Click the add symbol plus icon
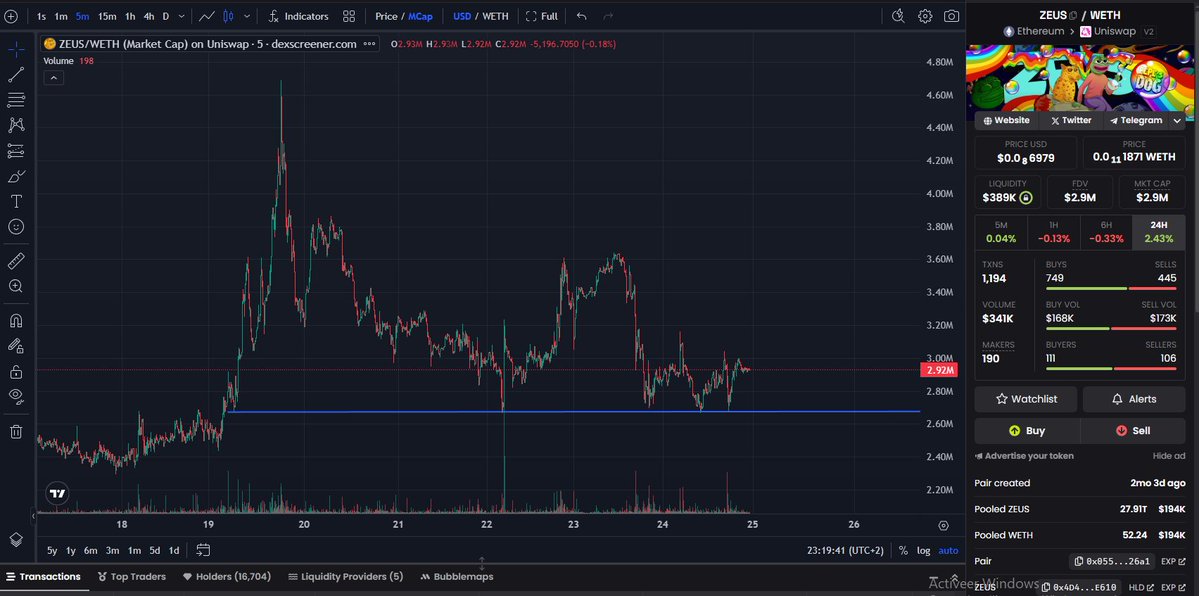The image size is (1199, 596). click(x=11, y=16)
